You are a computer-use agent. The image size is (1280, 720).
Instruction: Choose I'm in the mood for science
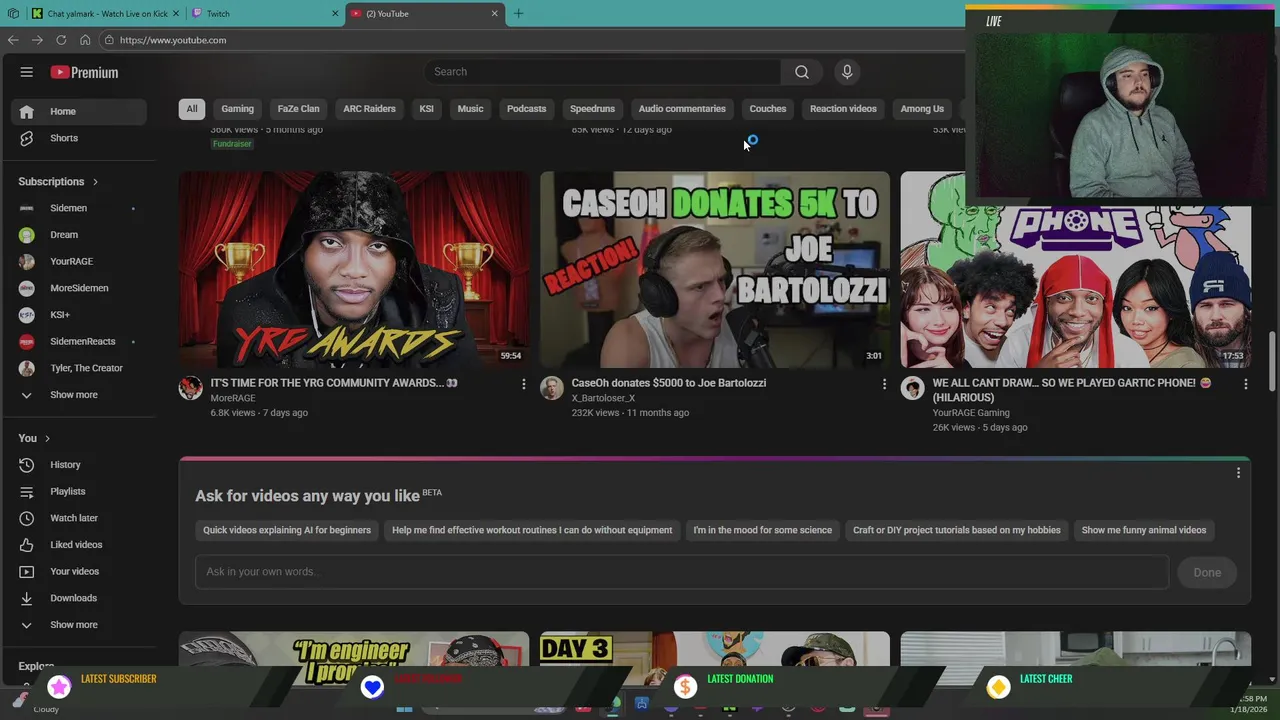(762, 530)
